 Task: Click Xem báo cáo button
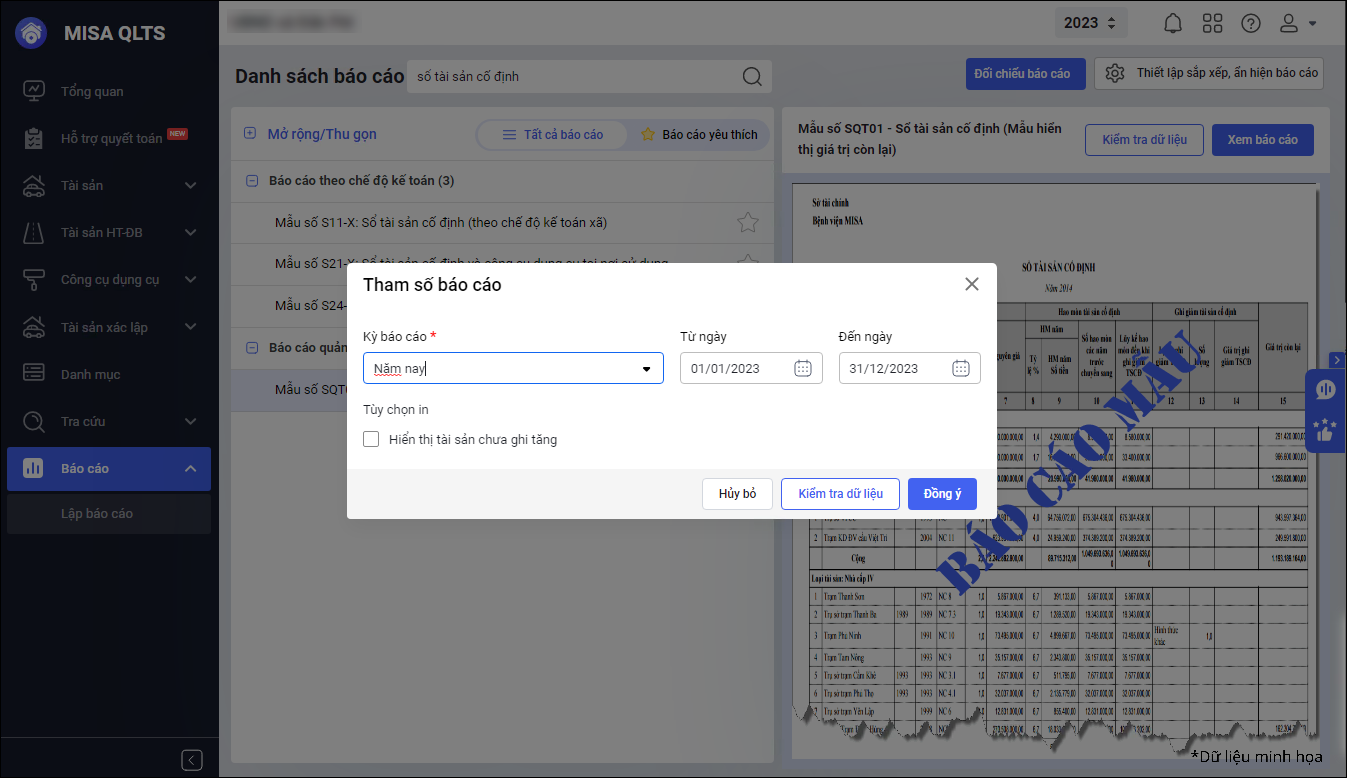[1262, 140]
